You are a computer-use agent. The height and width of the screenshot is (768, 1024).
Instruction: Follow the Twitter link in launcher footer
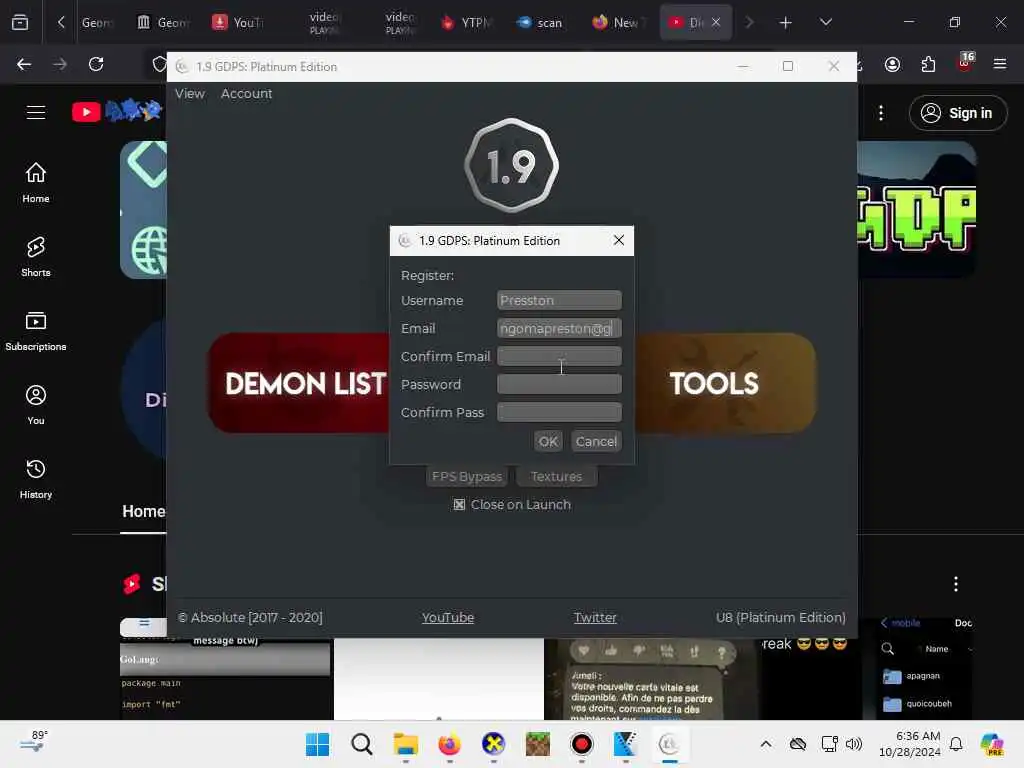click(x=594, y=617)
